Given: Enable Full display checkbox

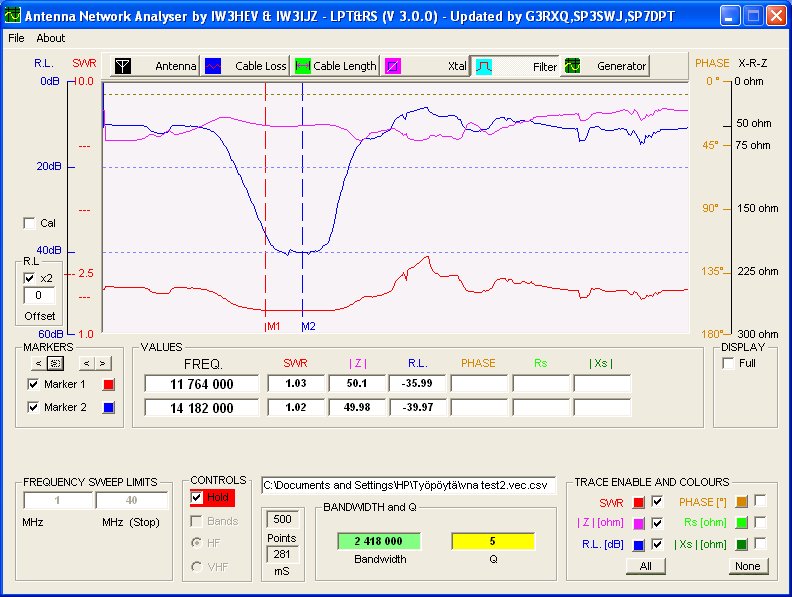Looking at the screenshot, I should 728,363.
